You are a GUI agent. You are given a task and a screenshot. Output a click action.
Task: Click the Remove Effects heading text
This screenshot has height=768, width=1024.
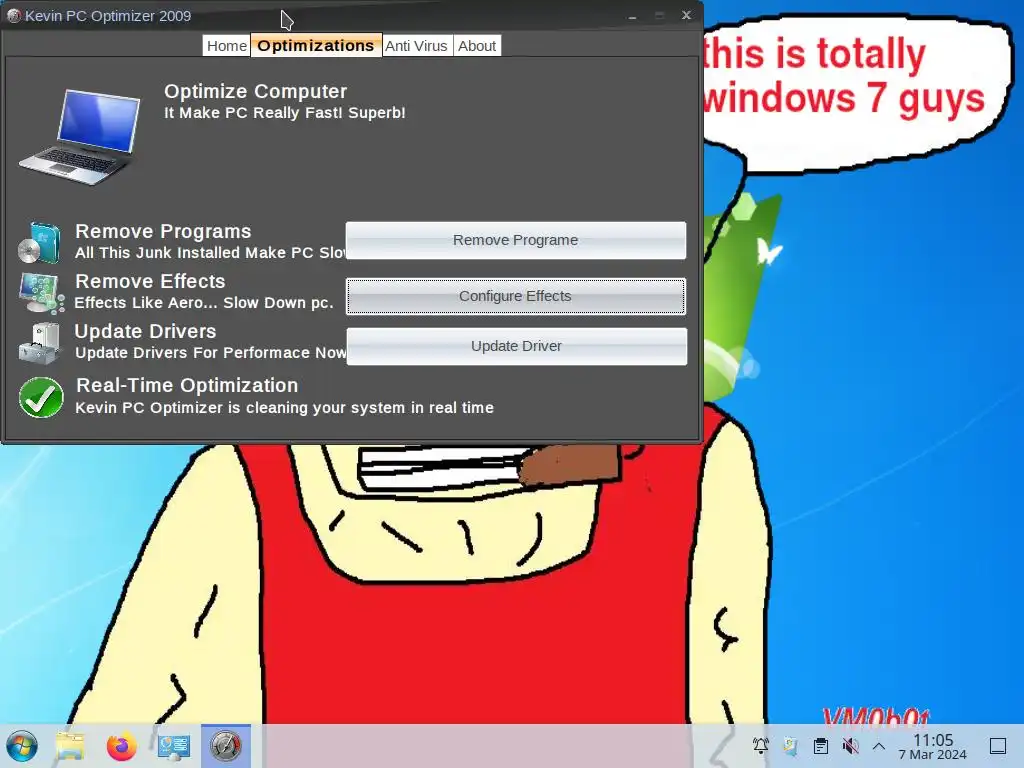tap(150, 281)
